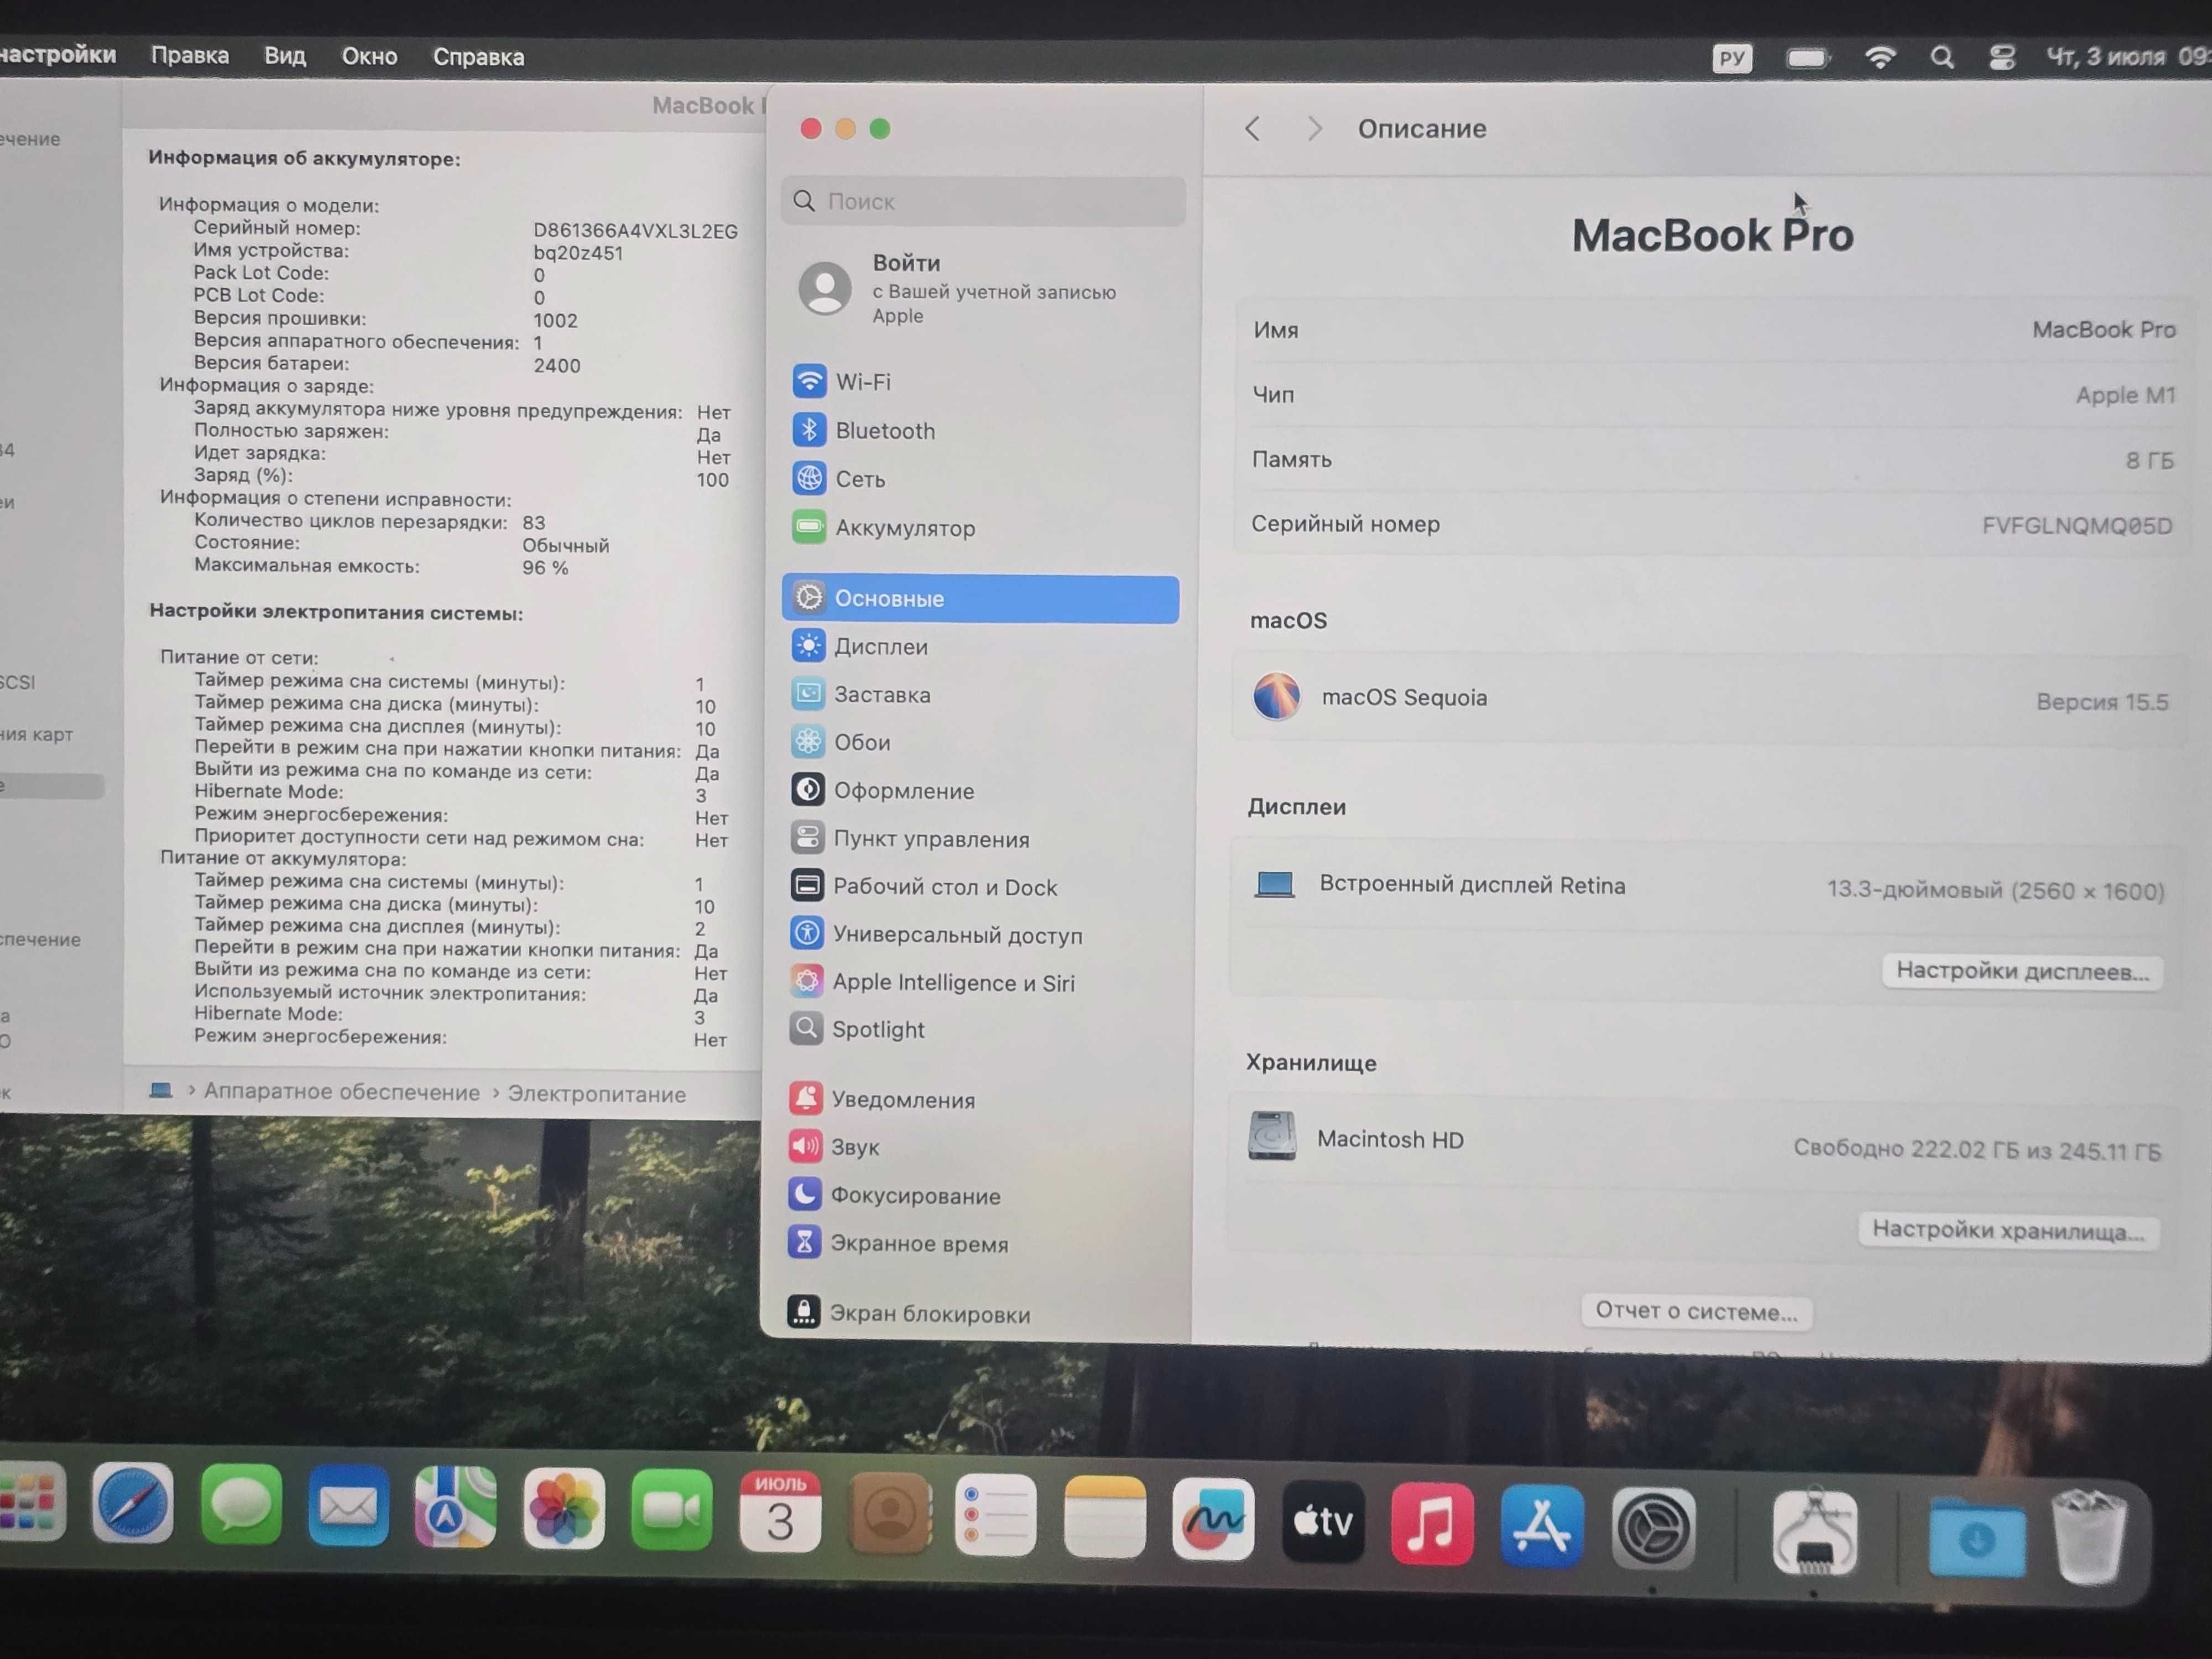Viewport: 2212px width, 1659px height.
Task: Open Окно menu in menu bar
Action: coord(370,56)
